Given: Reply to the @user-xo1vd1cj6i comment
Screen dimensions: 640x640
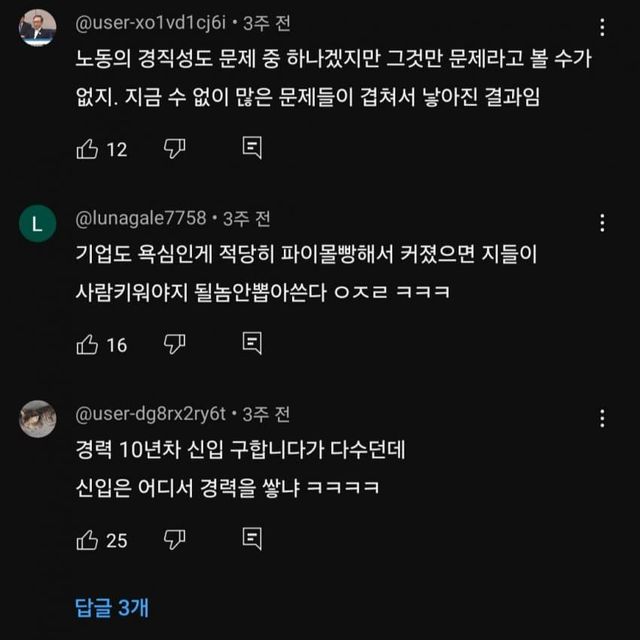Looking at the screenshot, I should point(252,149).
